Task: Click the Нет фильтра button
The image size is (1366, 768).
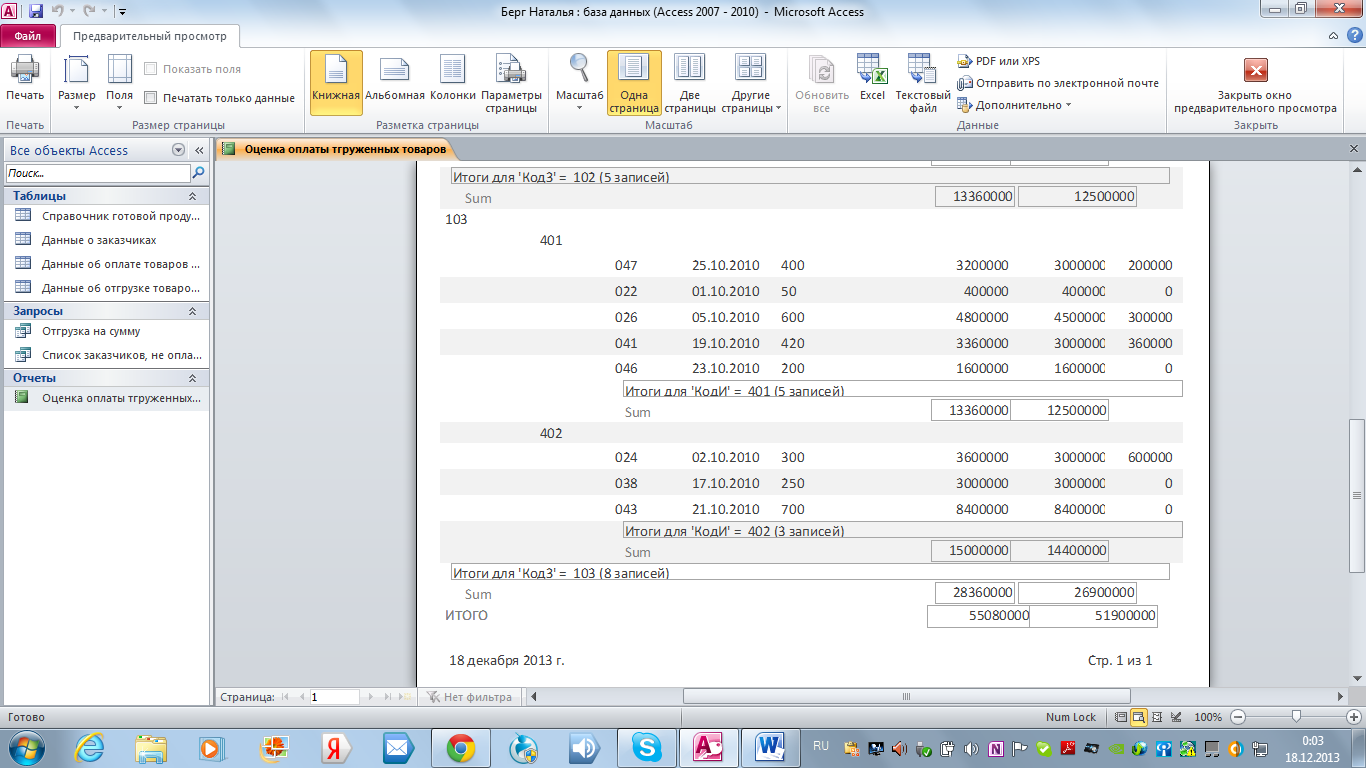Action: (x=470, y=697)
